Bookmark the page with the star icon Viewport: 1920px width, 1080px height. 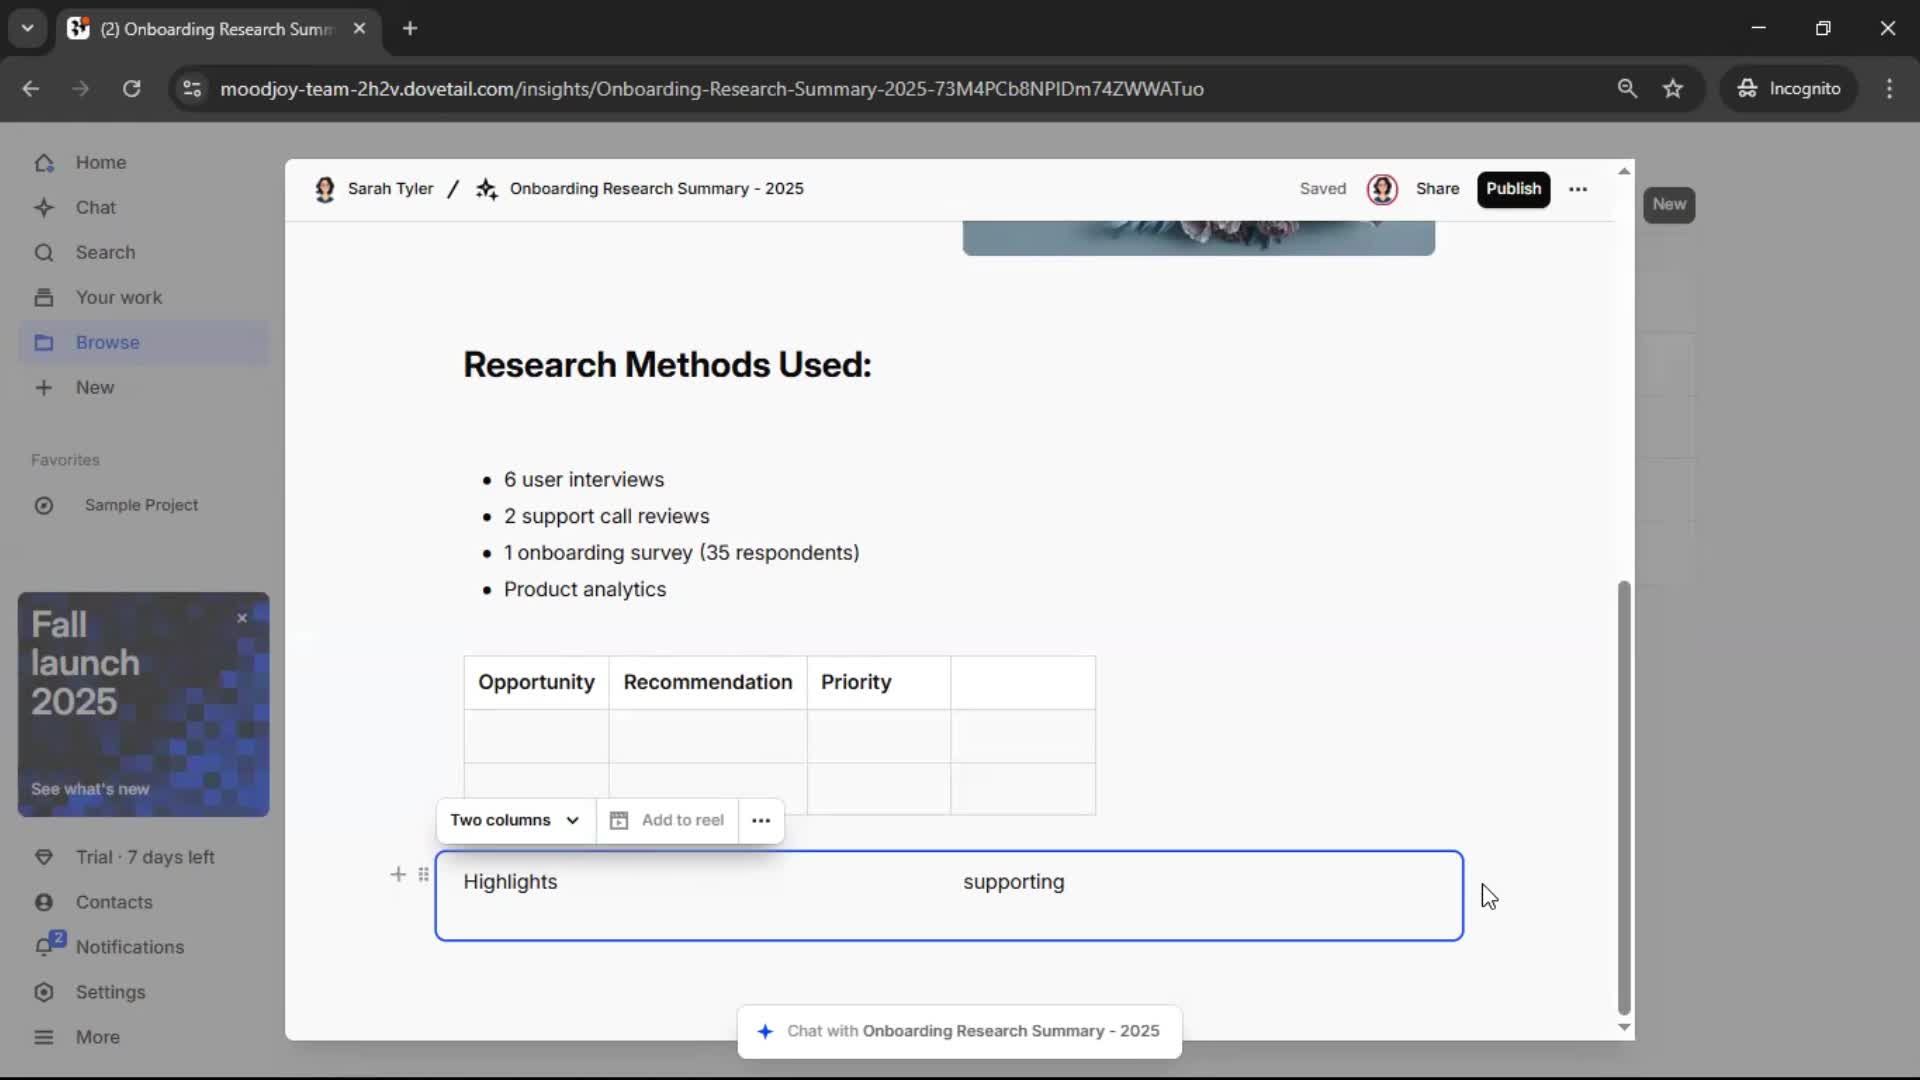[x=1673, y=89]
